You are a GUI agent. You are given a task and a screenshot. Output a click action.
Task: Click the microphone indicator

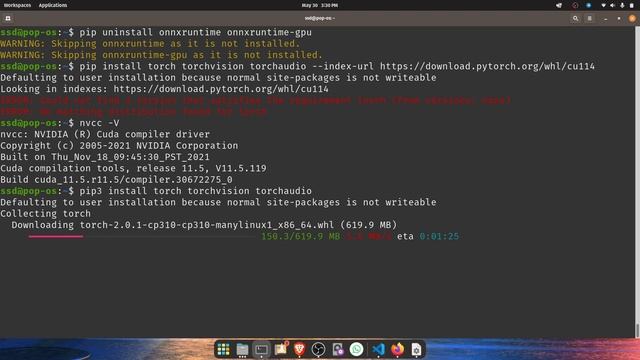(x=622, y=5)
